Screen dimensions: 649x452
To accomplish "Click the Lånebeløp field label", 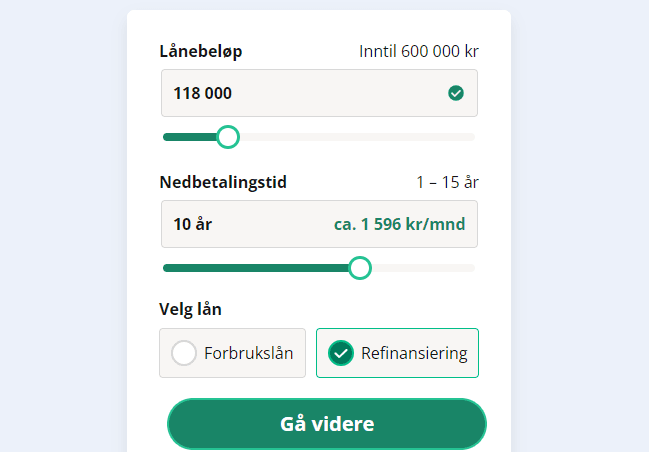I will pos(201,51).
